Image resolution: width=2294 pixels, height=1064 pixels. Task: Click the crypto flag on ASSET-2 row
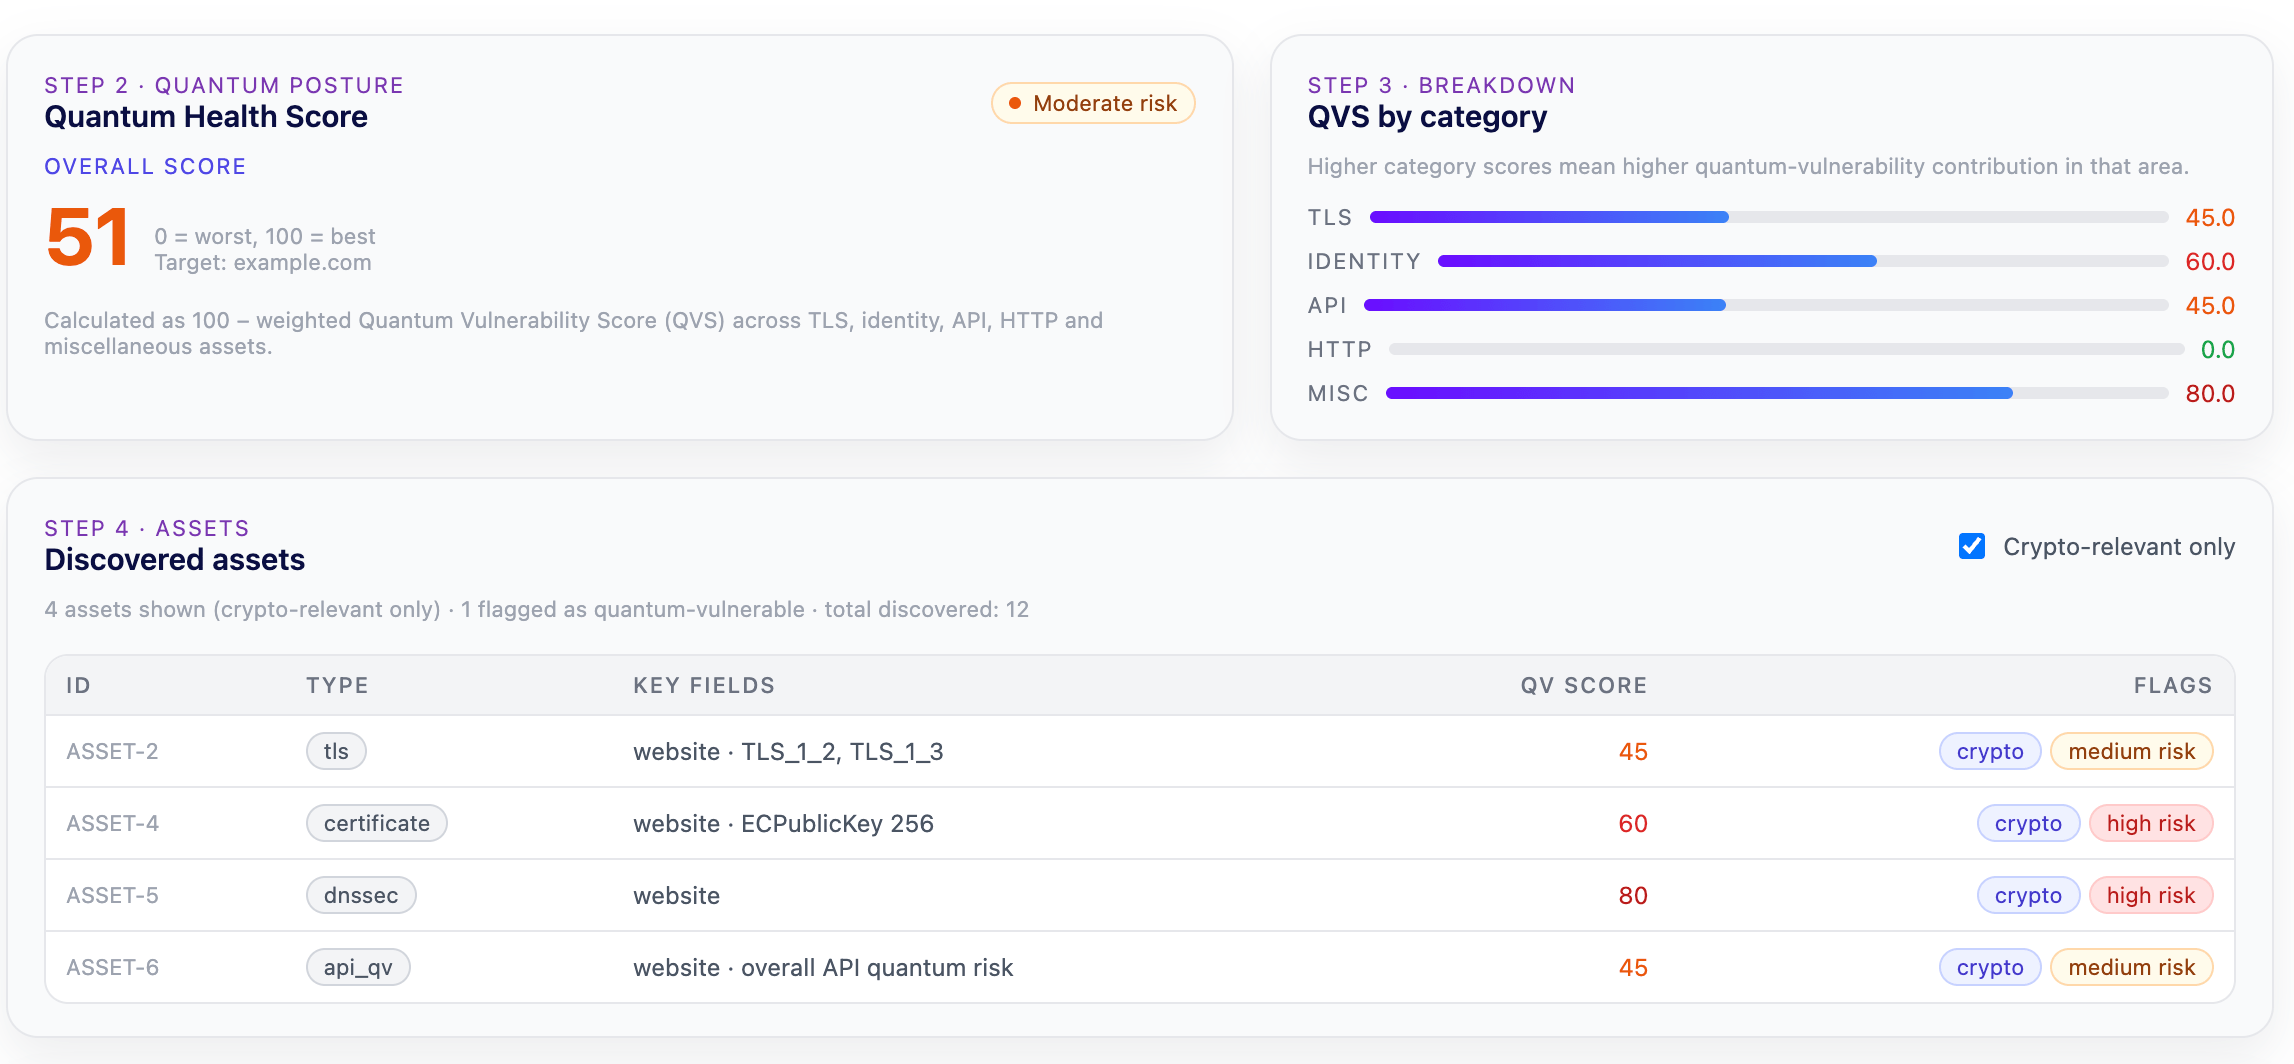tap(1989, 750)
